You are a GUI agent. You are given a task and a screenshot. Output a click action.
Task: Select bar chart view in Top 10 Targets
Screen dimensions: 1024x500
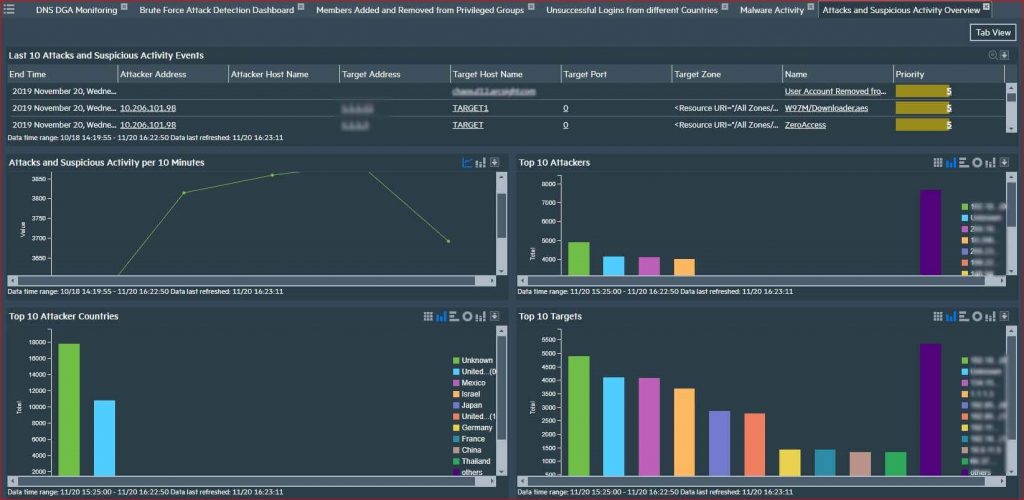tap(950, 316)
